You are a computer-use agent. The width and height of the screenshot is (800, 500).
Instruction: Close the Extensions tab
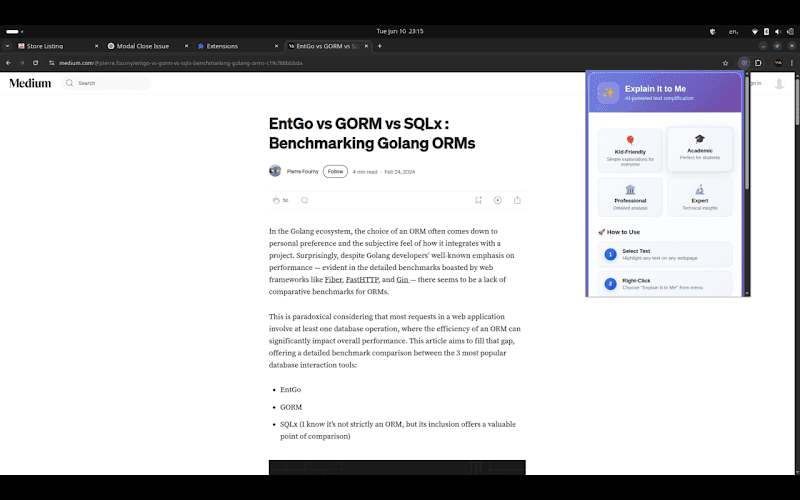276,46
